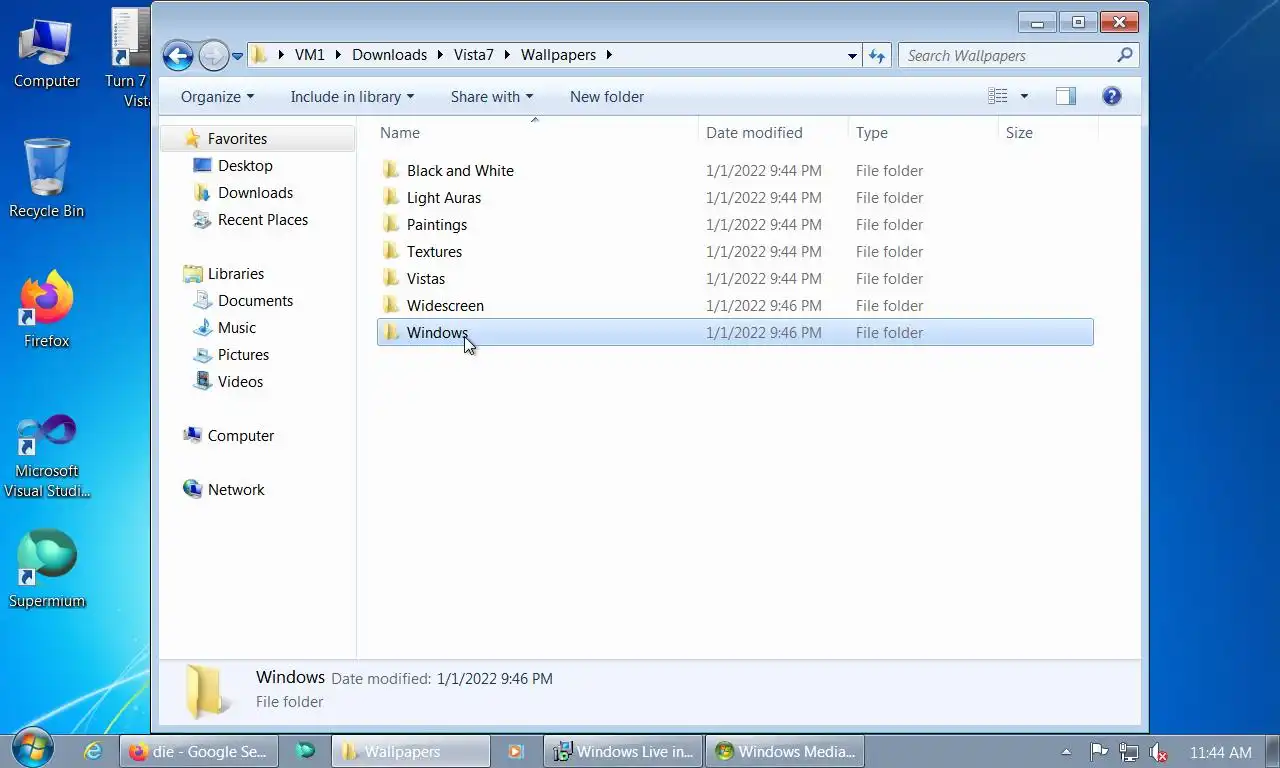Open Desktop under Favorites
Screen dimensions: 1280x768
coord(245,166)
